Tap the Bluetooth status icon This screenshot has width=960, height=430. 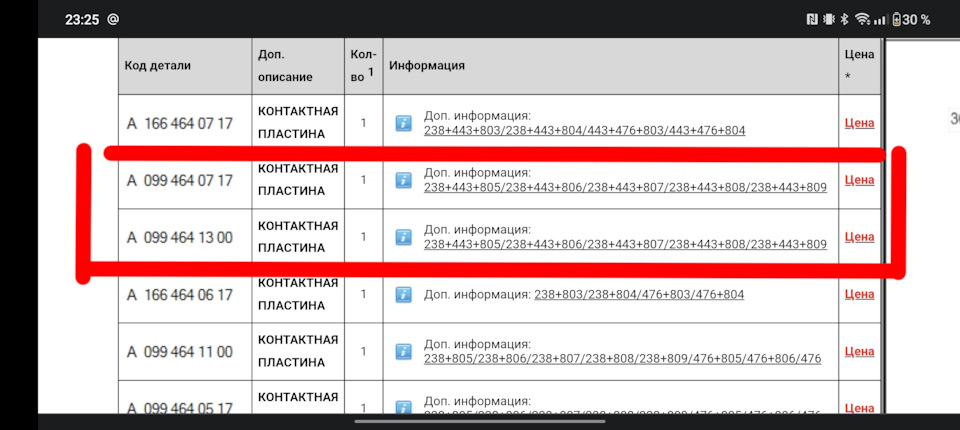[x=844, y=20]
